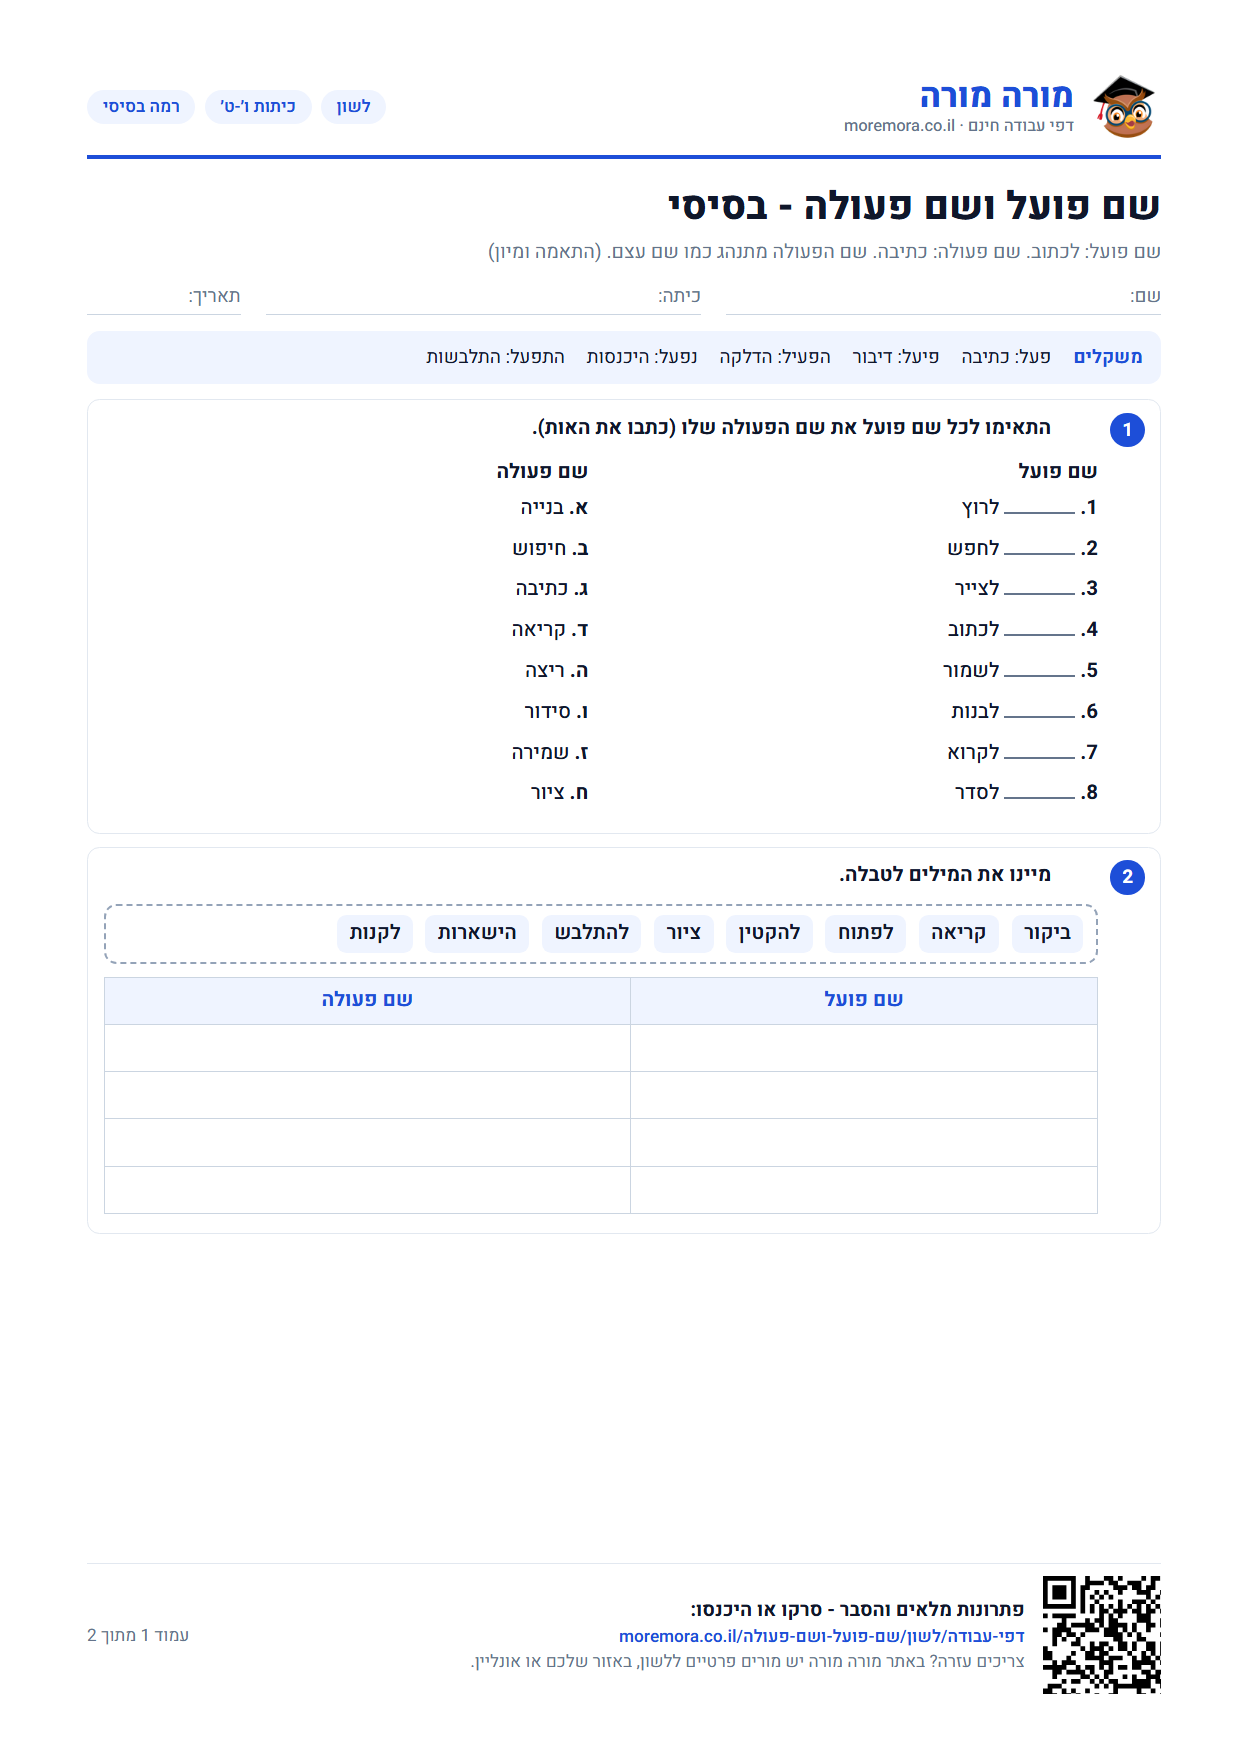Select matching option "ז. שמירה"
This screenshot has height=1754, width=1240.
(x=550, y=753)
